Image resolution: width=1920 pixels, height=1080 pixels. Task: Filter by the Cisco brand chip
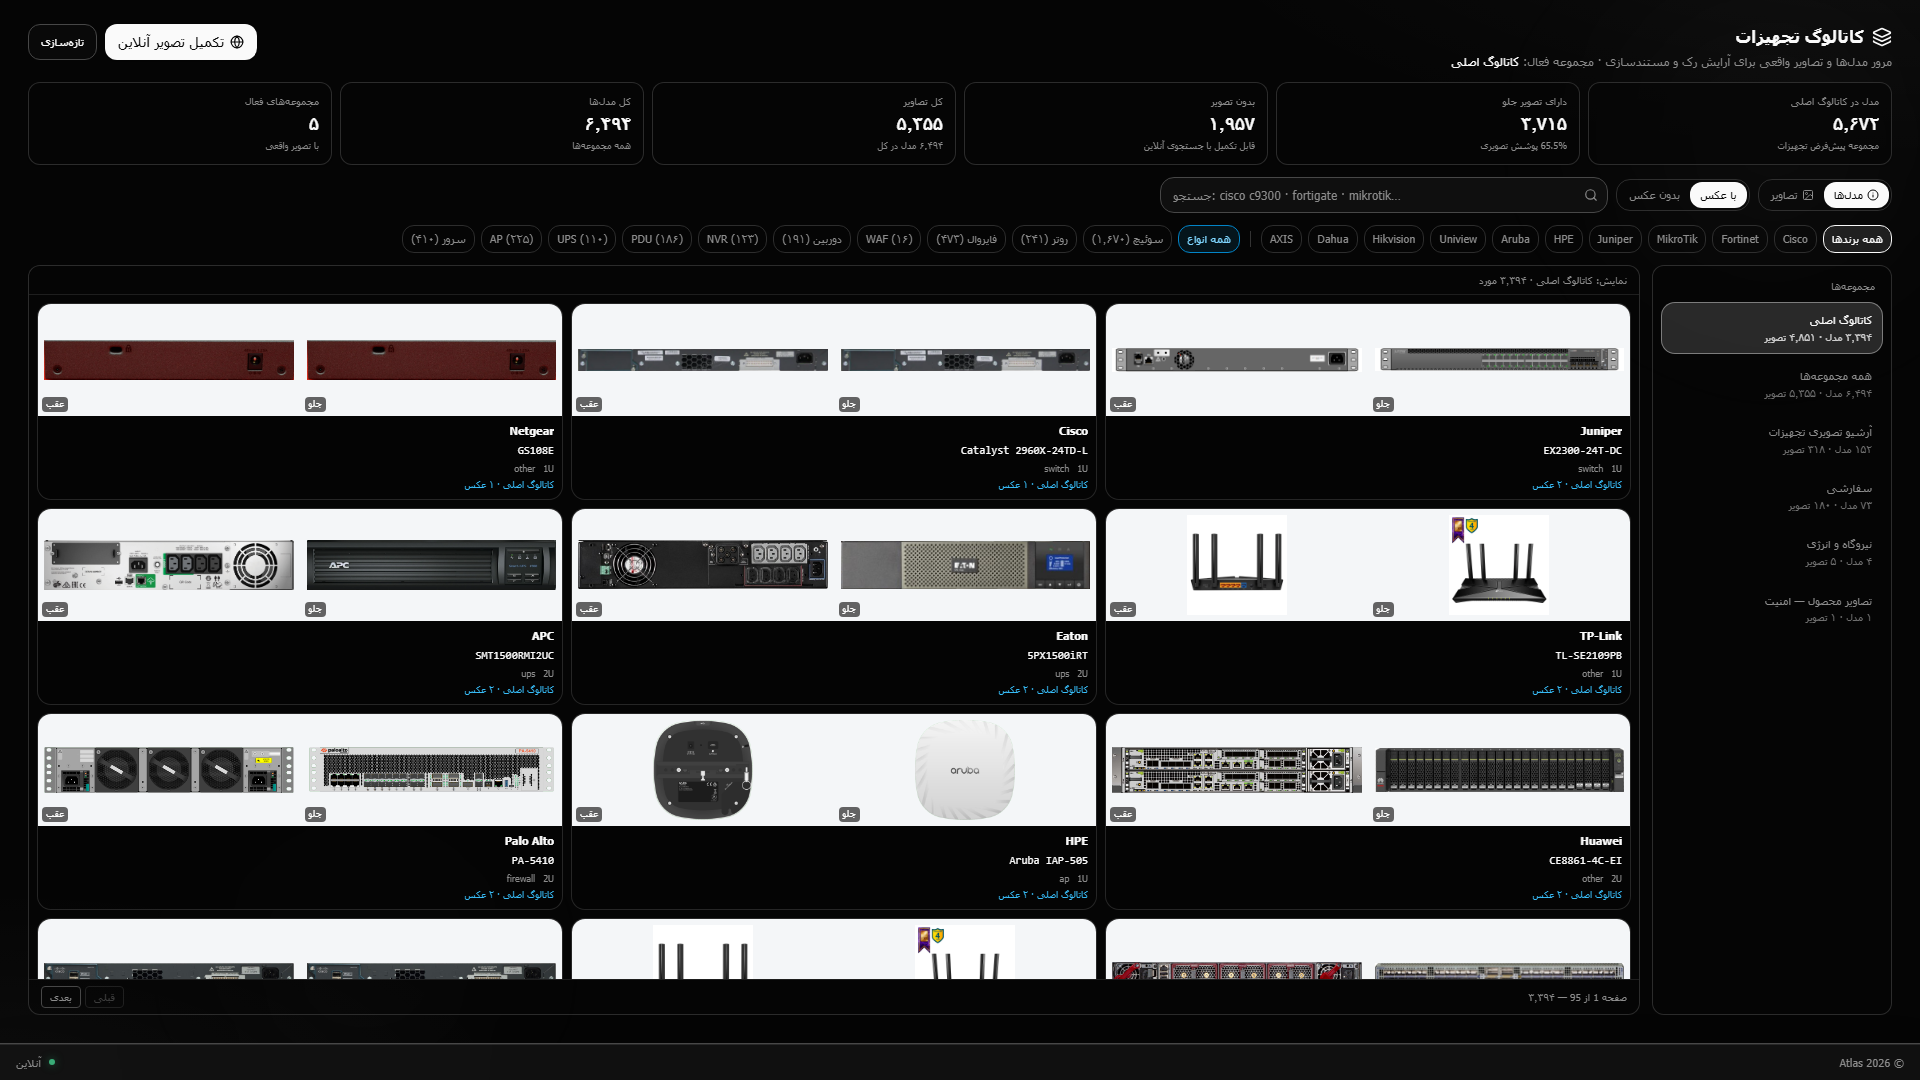pos(1795,239)
